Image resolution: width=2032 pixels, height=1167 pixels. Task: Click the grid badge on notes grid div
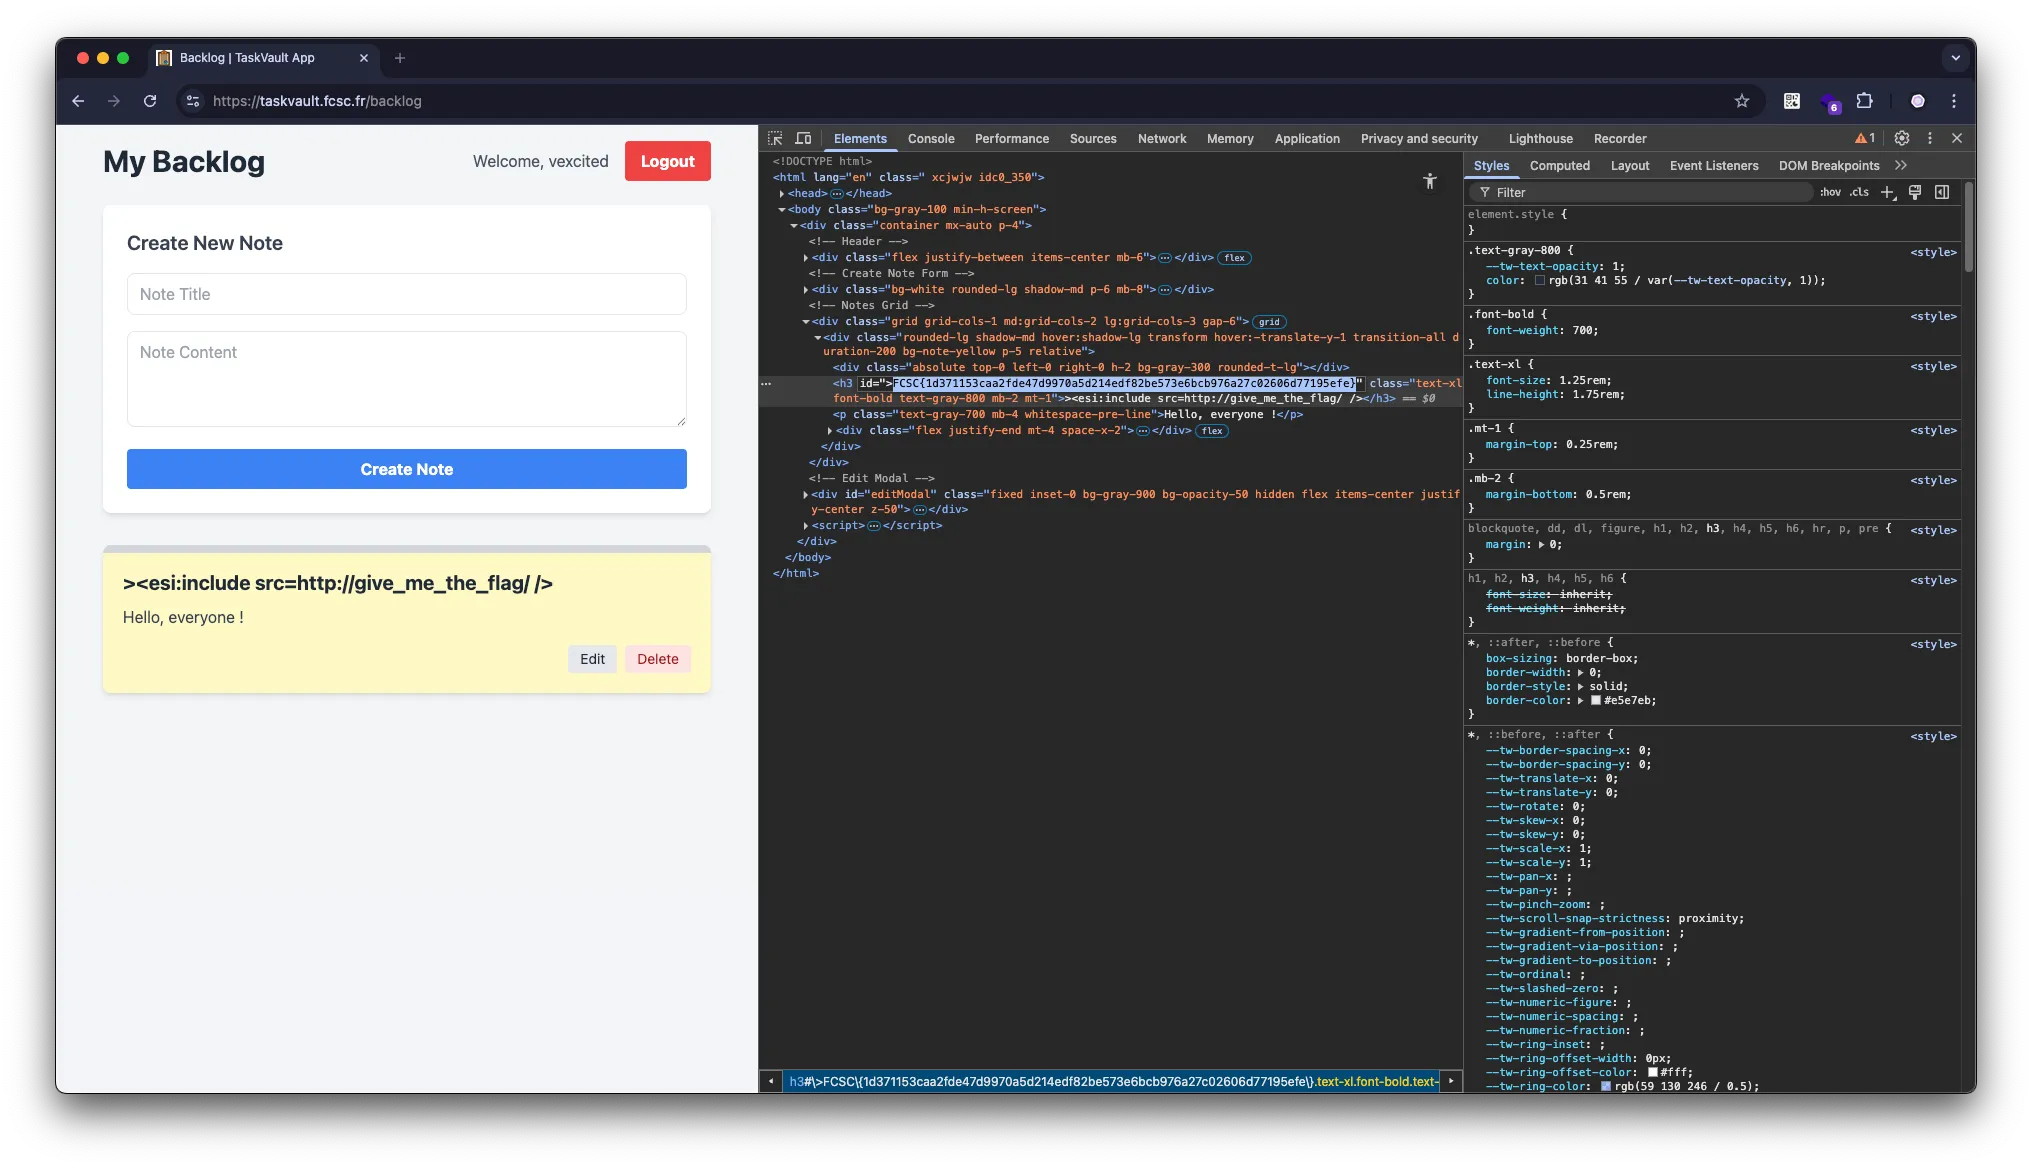1269,322
